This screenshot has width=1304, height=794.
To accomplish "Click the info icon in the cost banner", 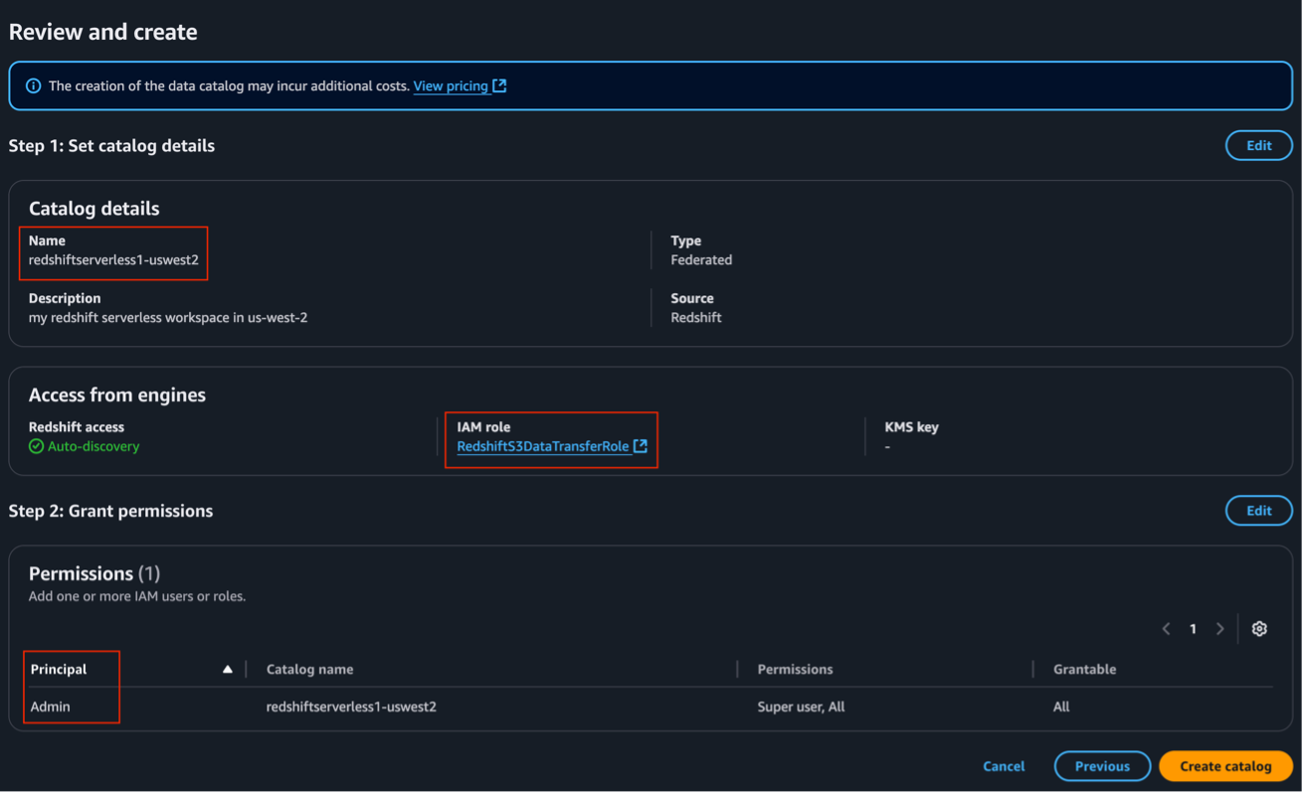I will click(x=33, y=86).
